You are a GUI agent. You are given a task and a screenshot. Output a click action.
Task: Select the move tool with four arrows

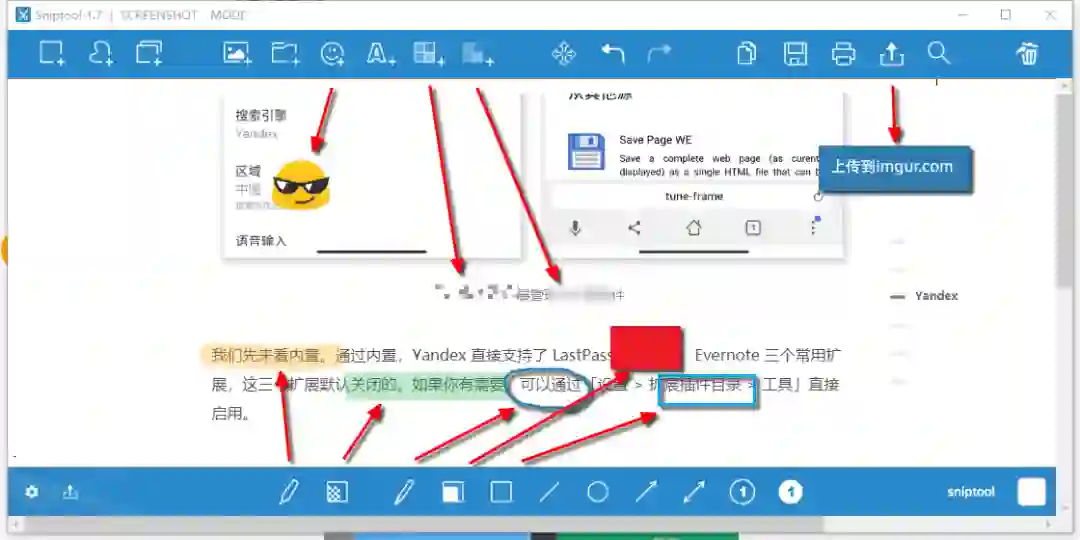[564, 54]
